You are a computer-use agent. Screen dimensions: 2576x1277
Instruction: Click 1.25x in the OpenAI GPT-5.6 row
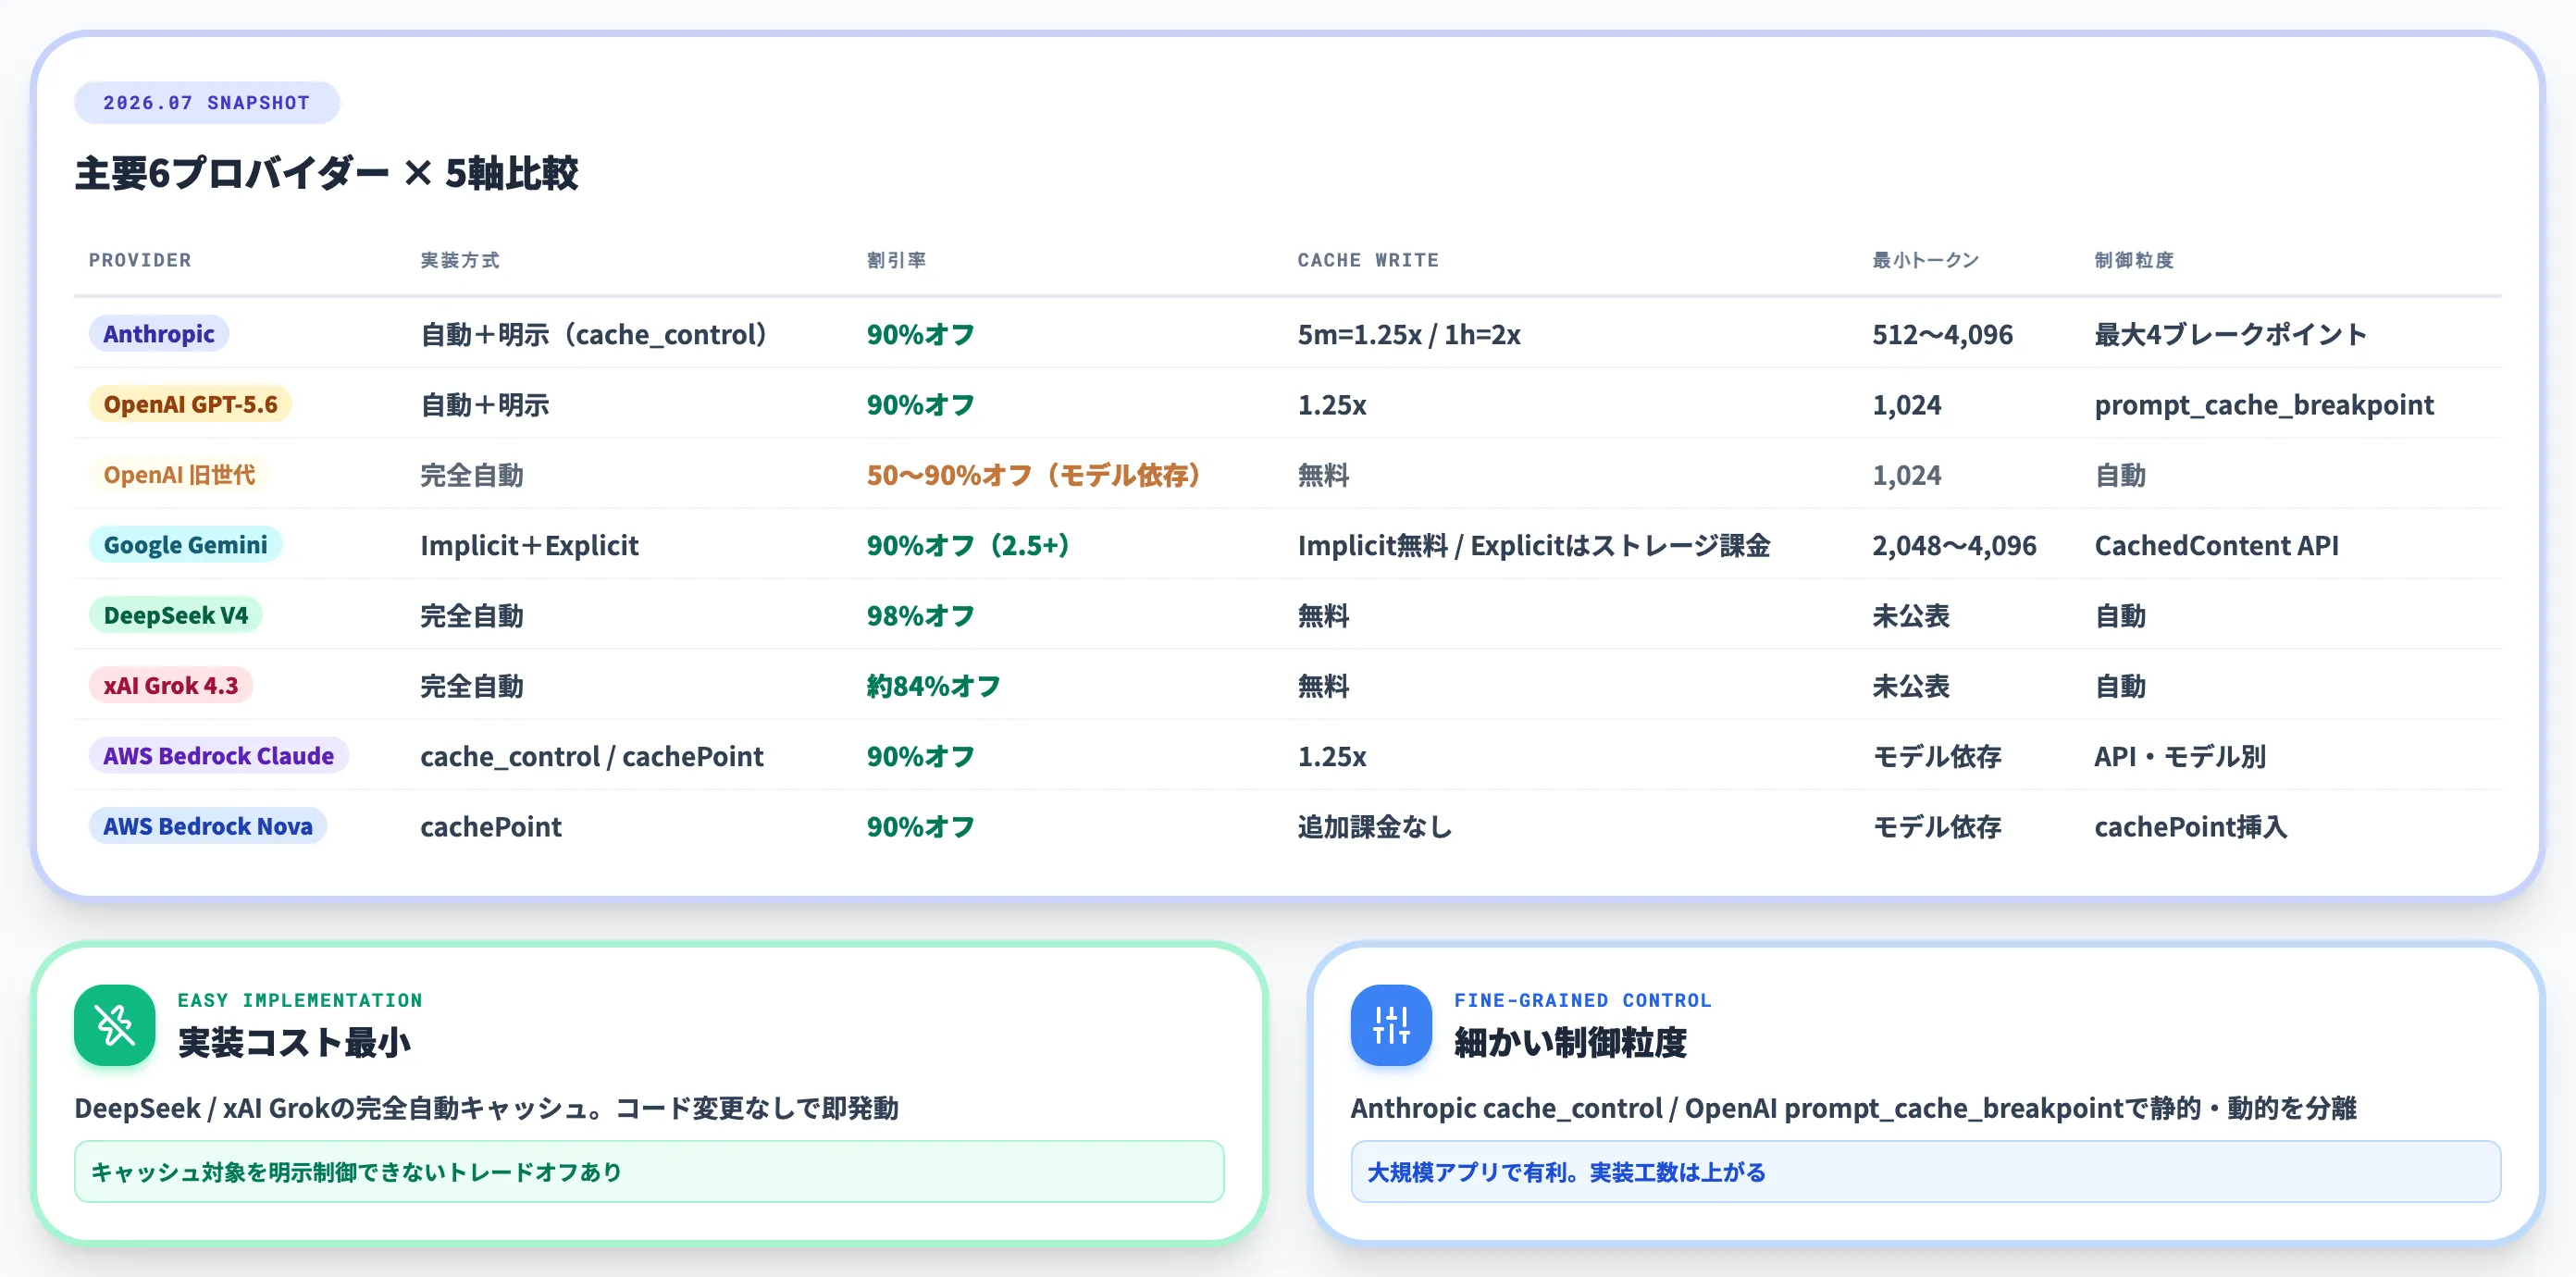1331,404
